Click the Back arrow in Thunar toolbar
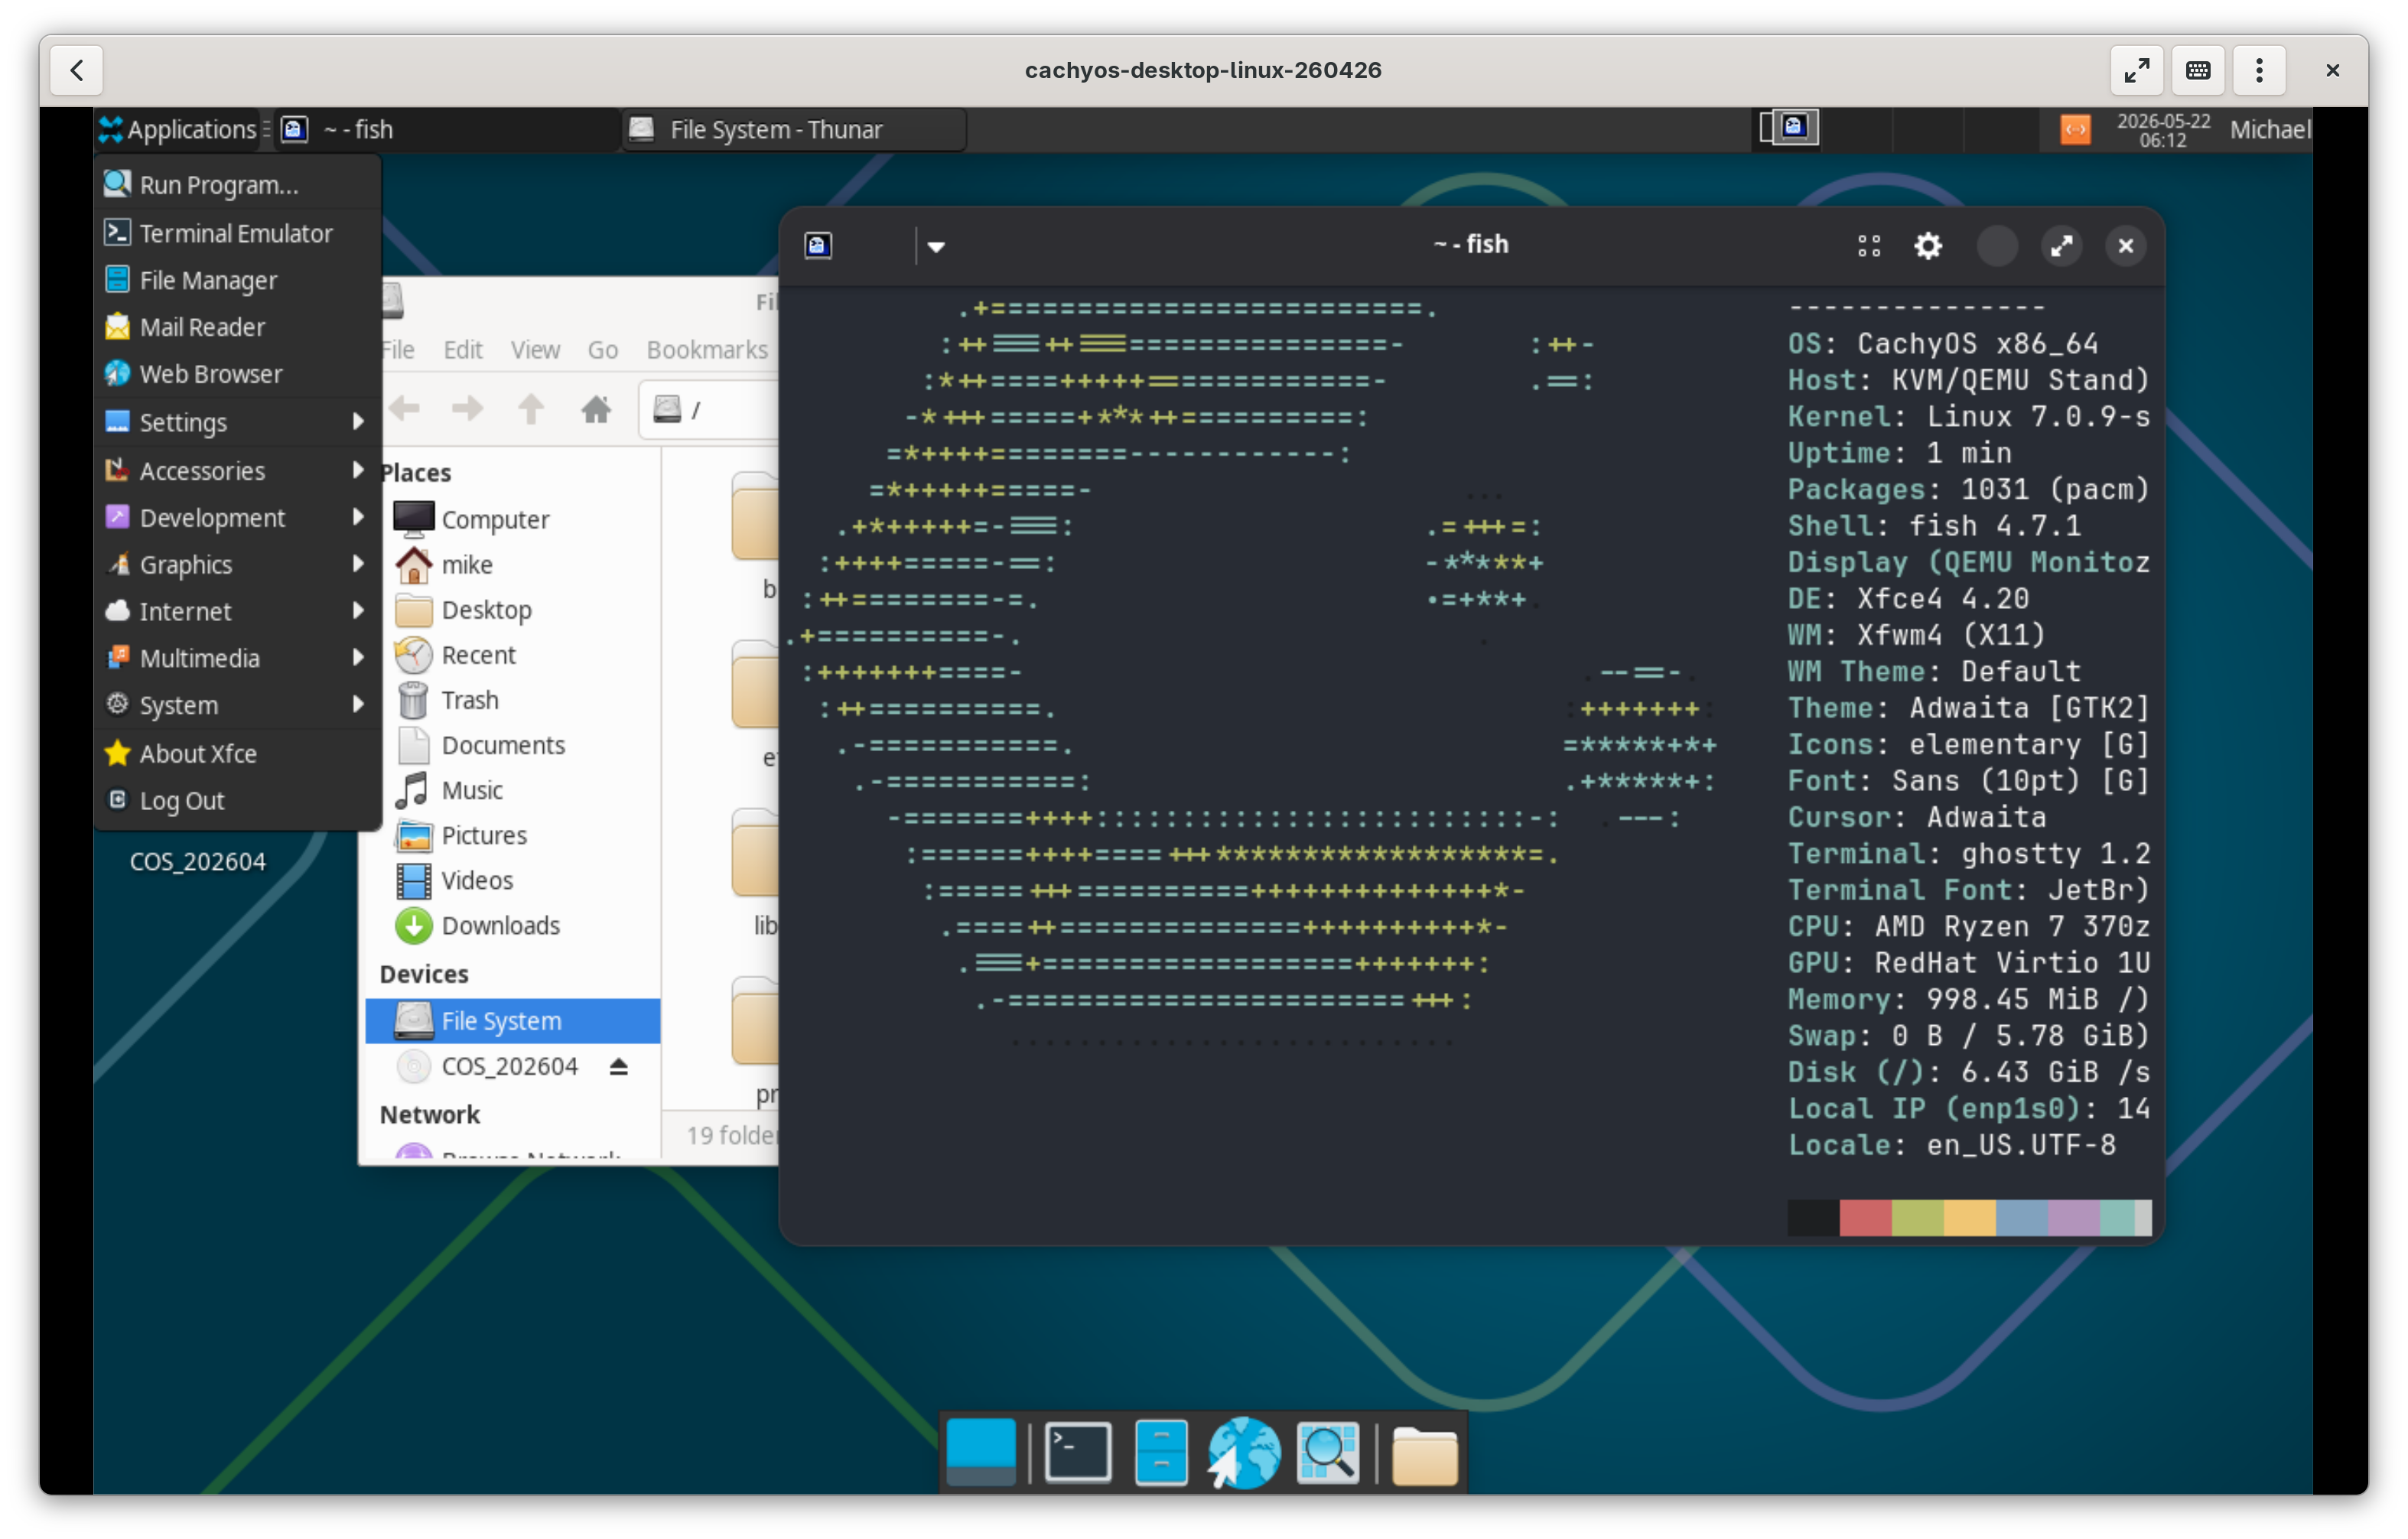The image size is (2408, 1539). (x=404, y=408)
